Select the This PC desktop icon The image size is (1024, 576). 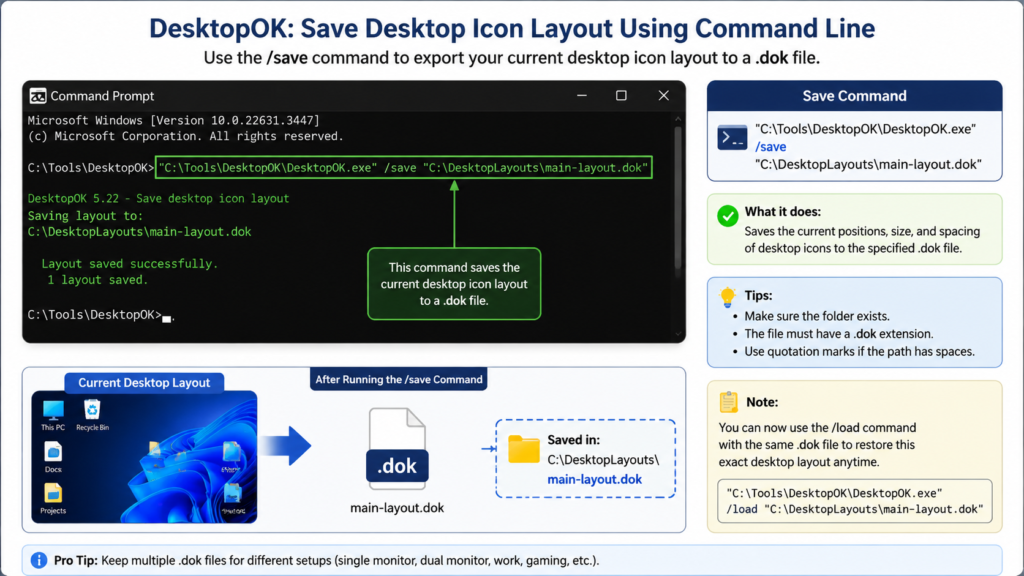pos(53,415)
